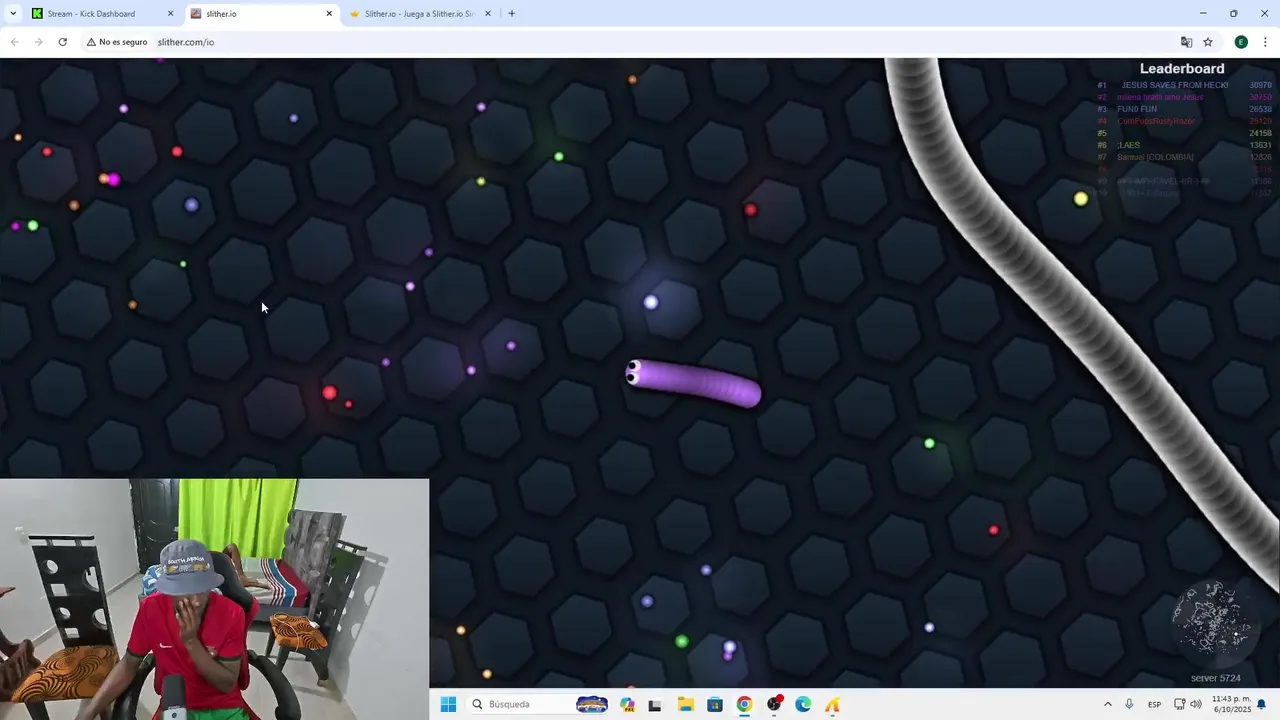Viewport: 1280px width, 720px height.
Task: Open the Task View taskbar icon
Action: point(655,705)
